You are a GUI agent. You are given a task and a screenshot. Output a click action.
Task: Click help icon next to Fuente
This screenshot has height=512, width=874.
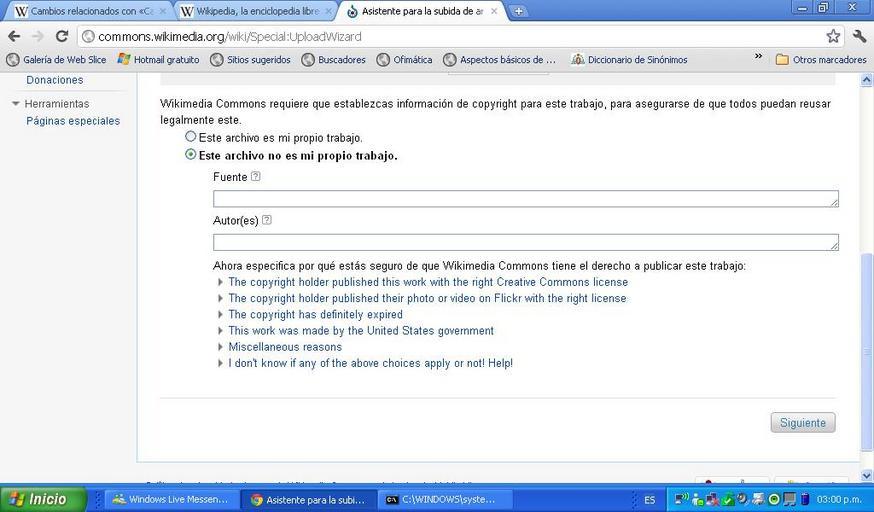(256, 177)
